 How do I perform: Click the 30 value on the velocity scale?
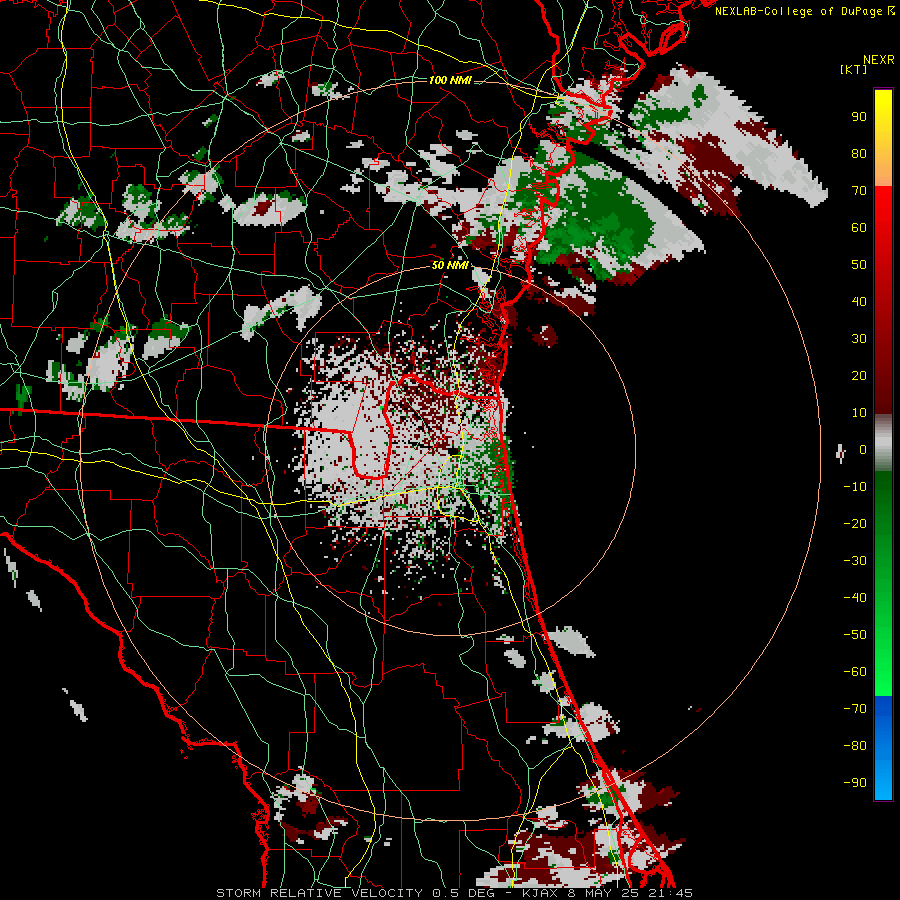[x=859, y=339]
